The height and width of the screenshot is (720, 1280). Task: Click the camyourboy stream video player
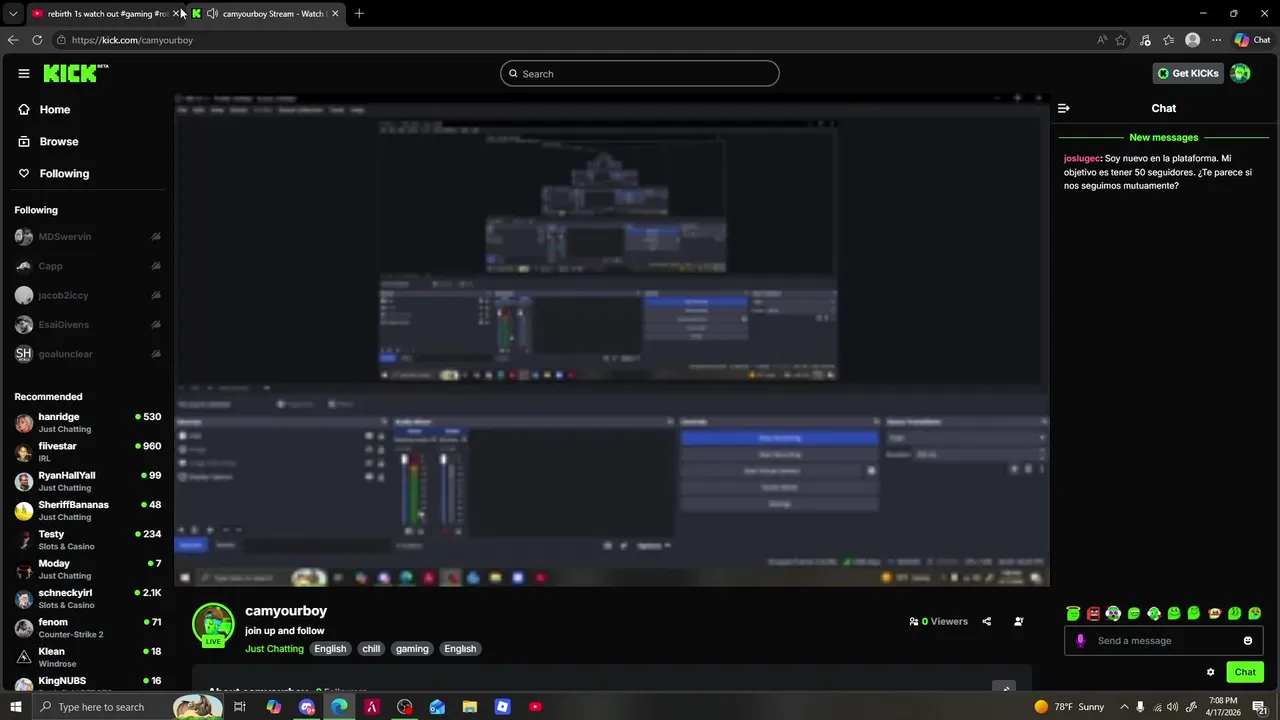click(612, 340)
